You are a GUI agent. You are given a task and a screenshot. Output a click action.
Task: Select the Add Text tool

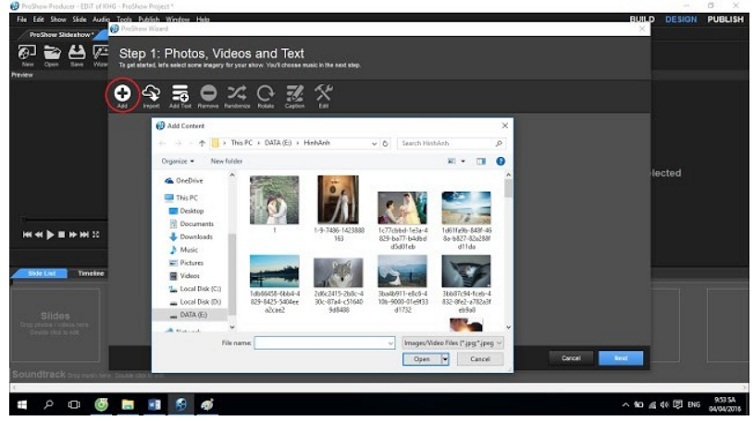pos(180,93)
